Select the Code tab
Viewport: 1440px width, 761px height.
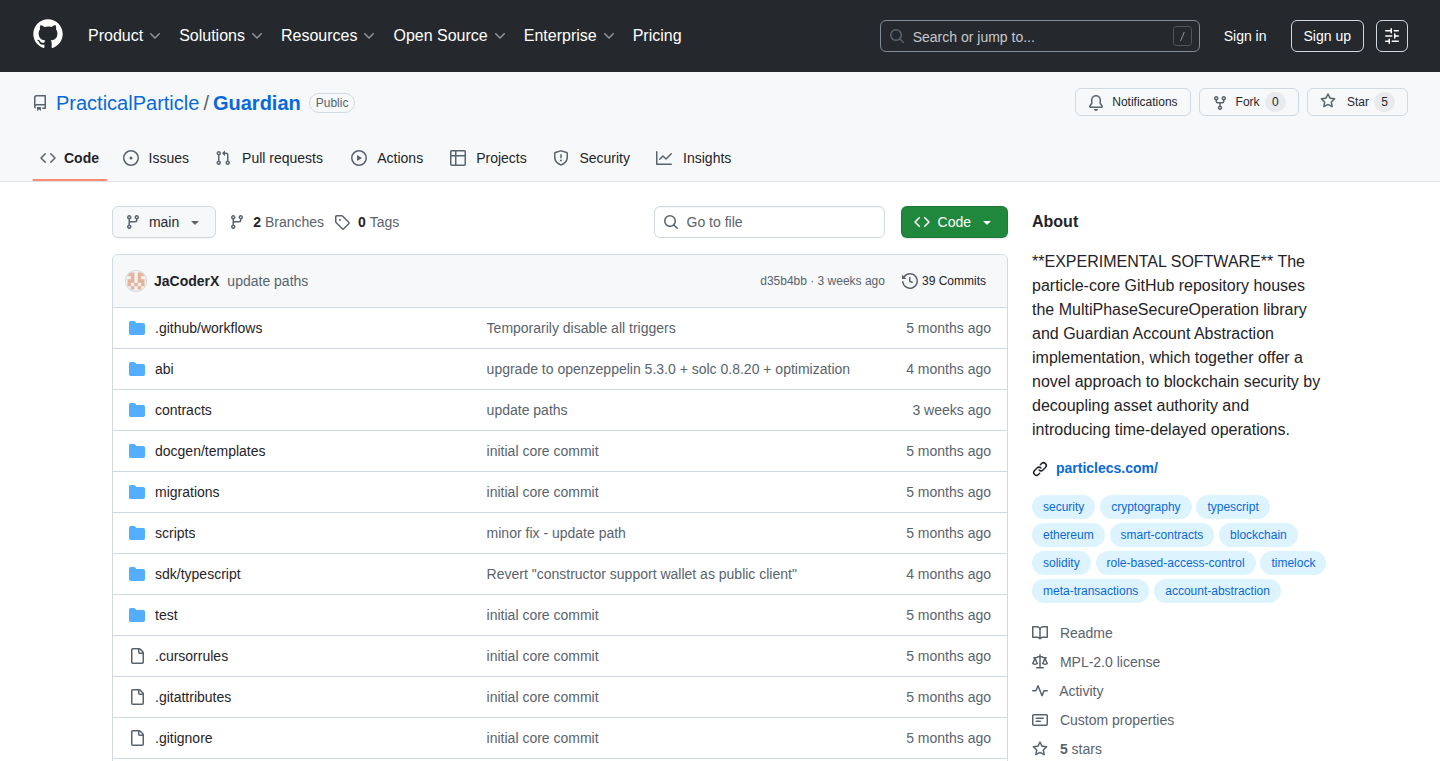pos(70,158)
